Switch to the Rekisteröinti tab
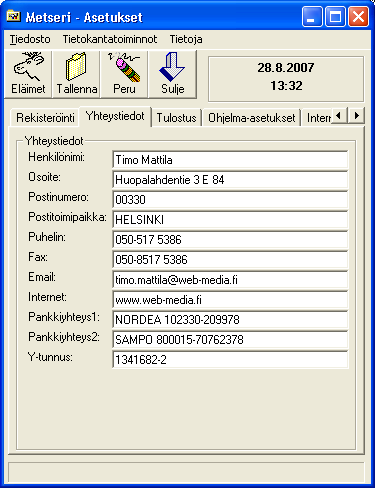Screen dimensions: 375x488 (45, 118)
